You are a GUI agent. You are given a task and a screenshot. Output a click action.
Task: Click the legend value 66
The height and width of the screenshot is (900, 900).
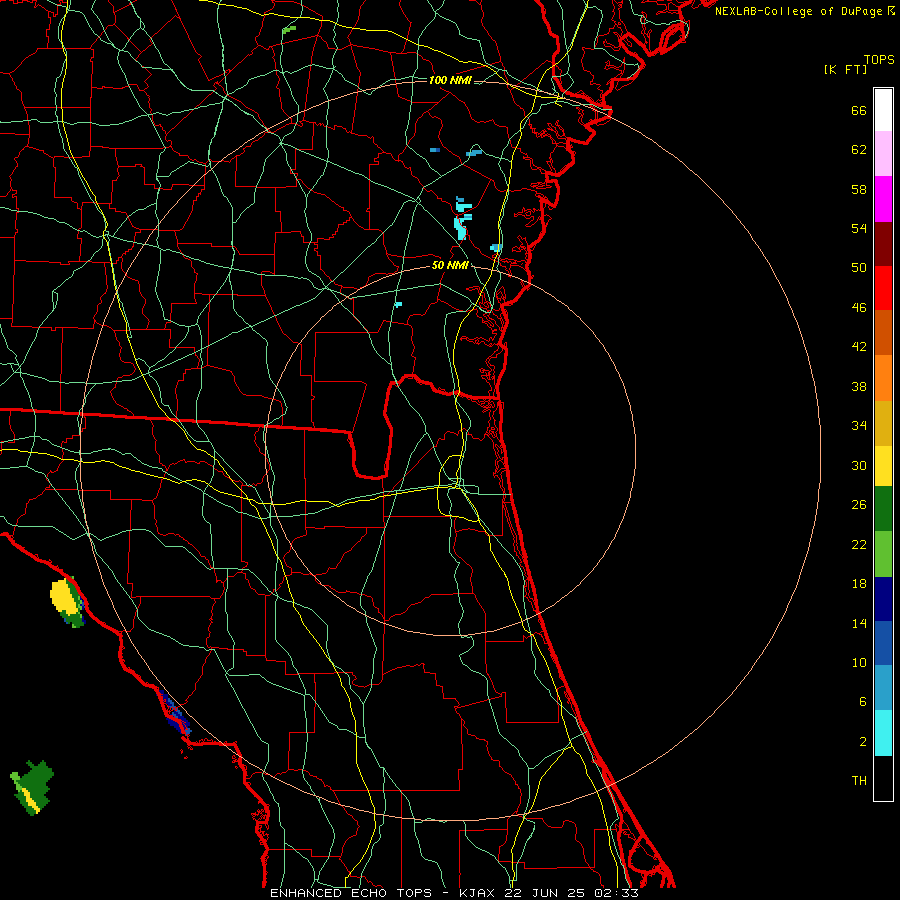[x=859, y=111]
